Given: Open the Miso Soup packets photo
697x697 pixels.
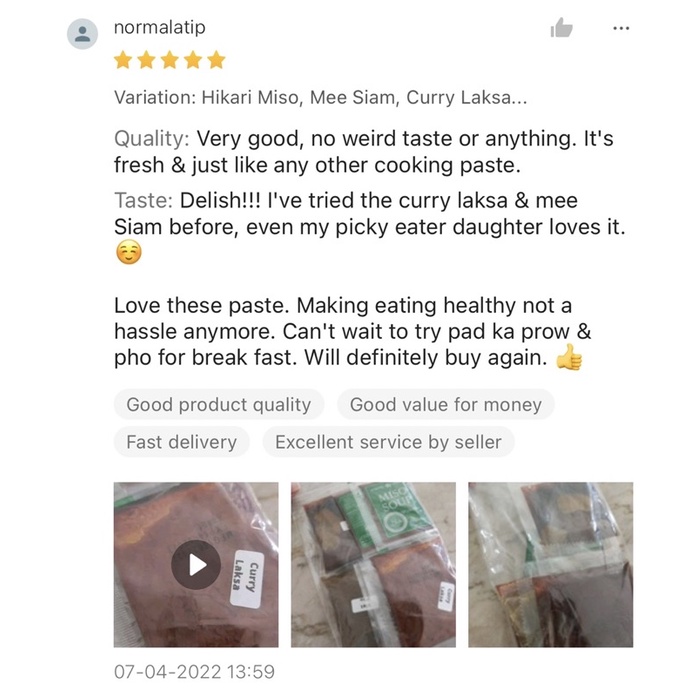Looking at the screenshot, I should [373, 565].
